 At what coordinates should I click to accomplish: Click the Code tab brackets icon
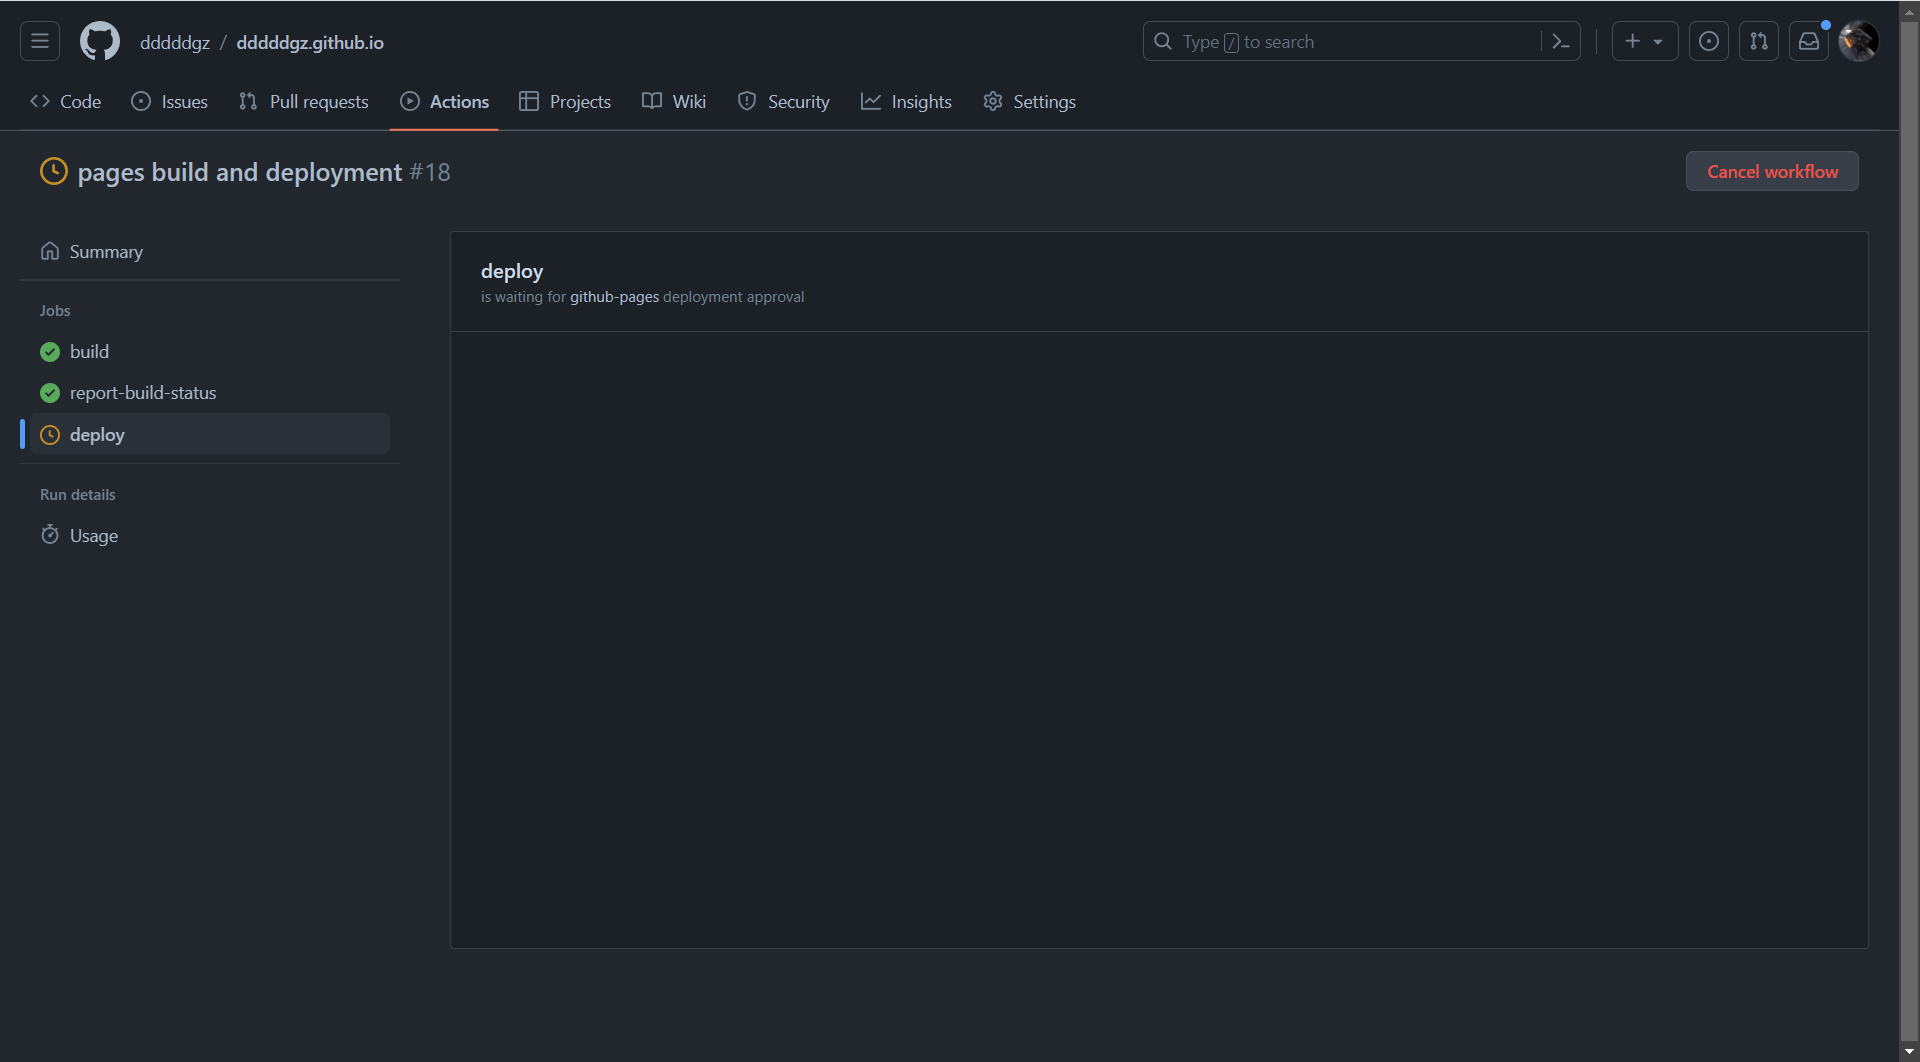[x=40, y=101]
